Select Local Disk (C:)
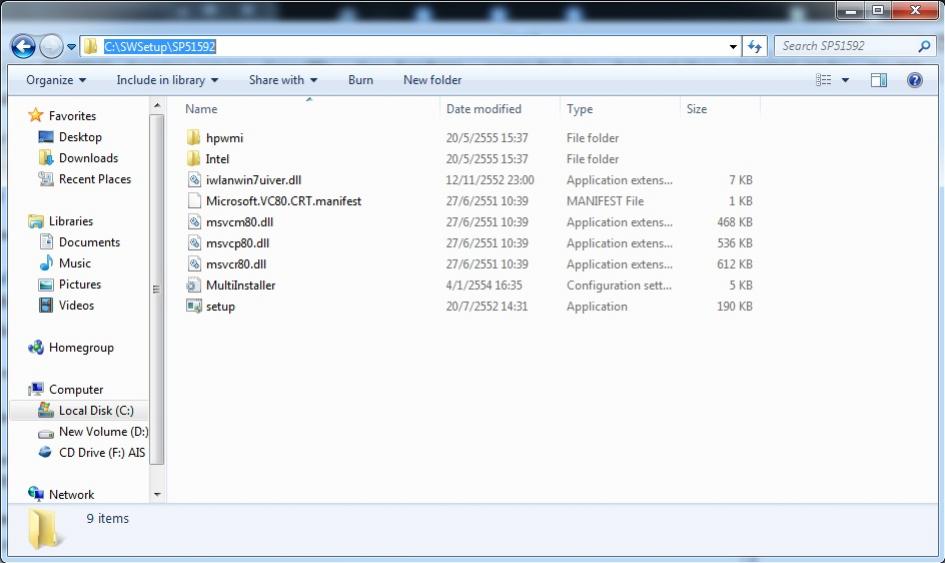Image resolution: width=945 pixels, height=563 pixels. pos(96,410)
